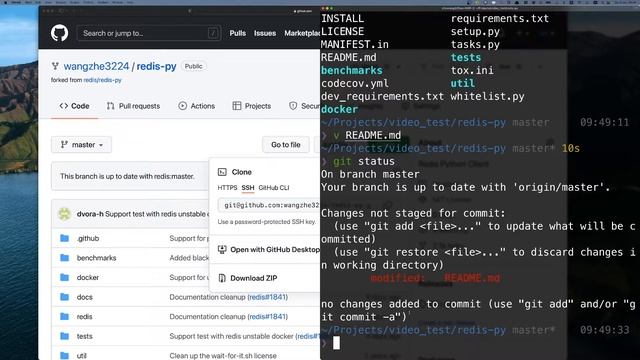Image resolution: width=640 pixels, height=360 pixels.
Task: Open Marketplace in GitHub header
Action: coord(302,33)
